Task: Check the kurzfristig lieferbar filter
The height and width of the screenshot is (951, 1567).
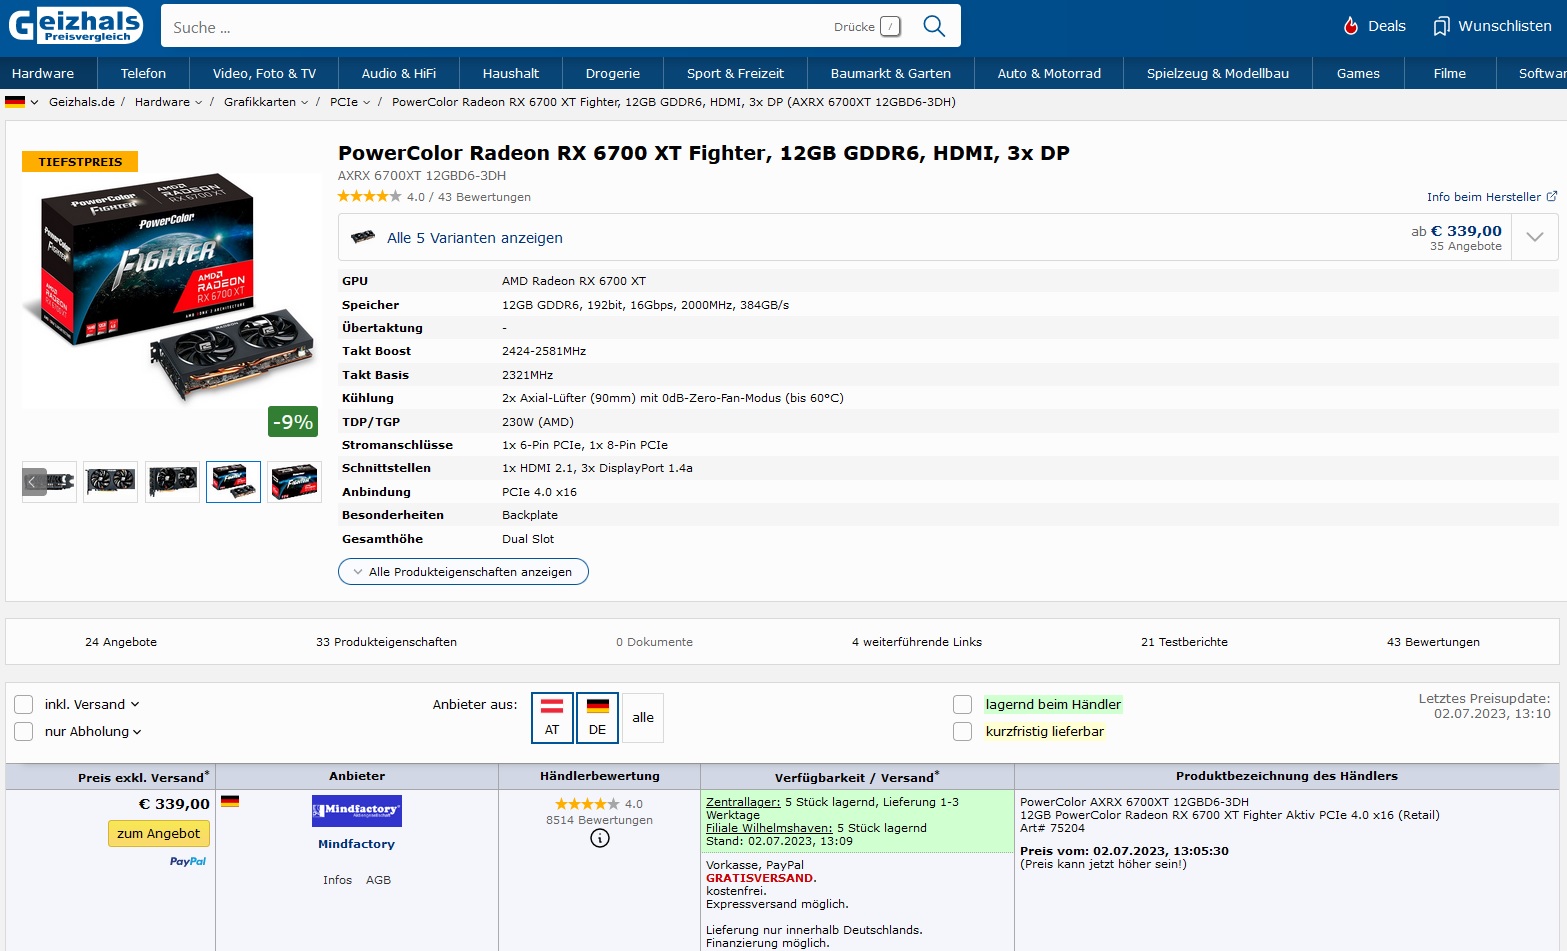Action: 963,731
